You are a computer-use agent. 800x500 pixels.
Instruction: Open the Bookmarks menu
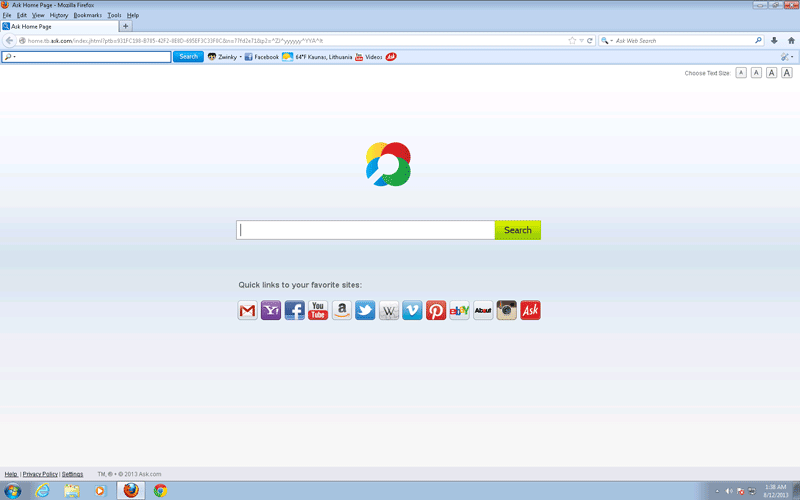[x=87, y=15]
